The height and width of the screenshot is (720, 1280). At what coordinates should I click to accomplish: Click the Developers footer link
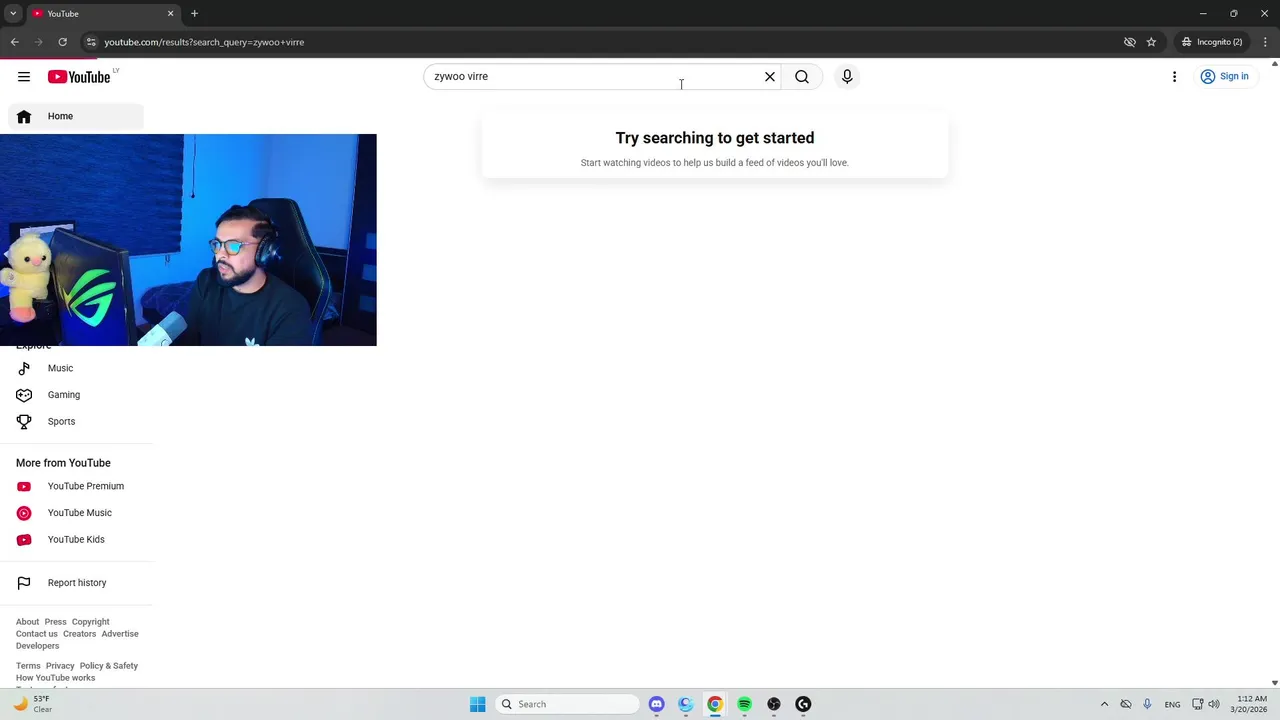point(37,646)
